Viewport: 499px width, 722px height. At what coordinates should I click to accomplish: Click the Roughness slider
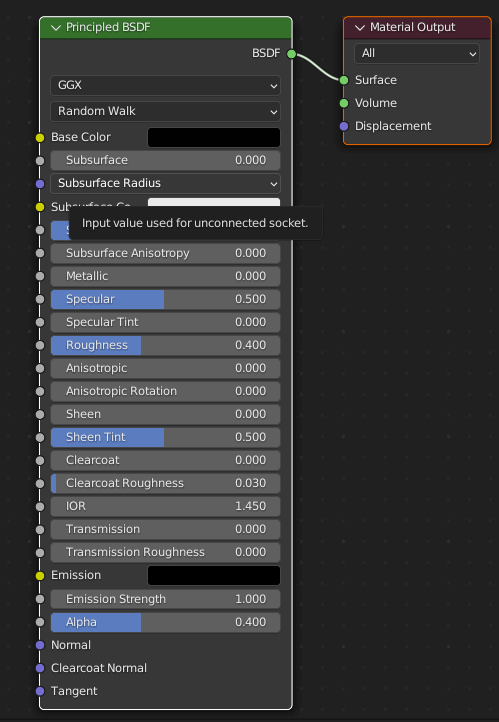pyautogui.click(x=165, y=345)
